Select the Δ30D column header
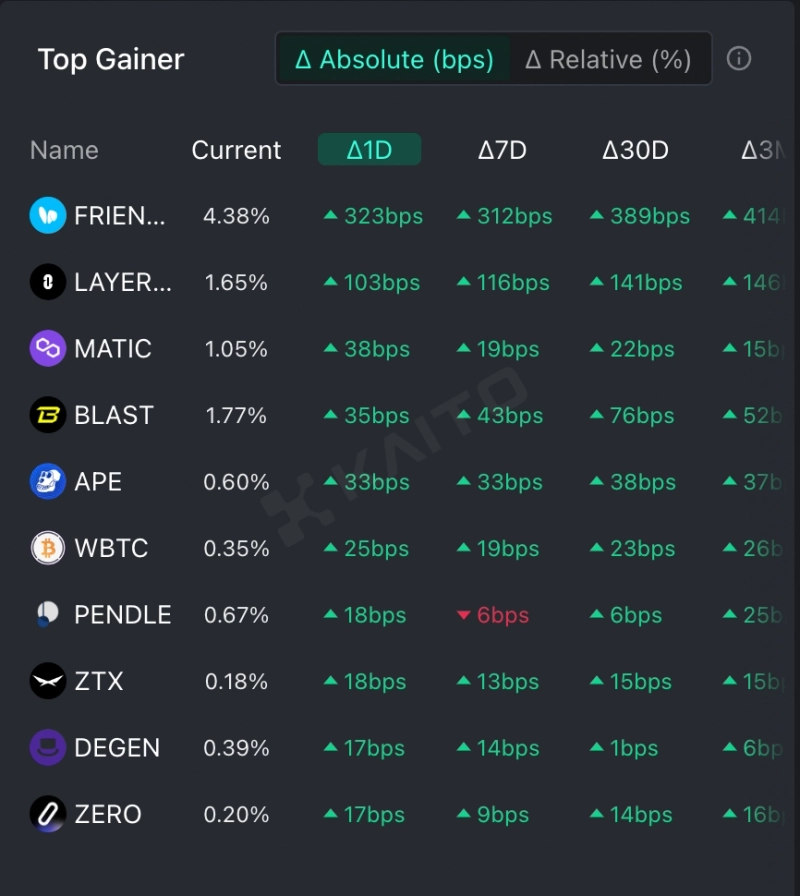 (x=635, y=150)
